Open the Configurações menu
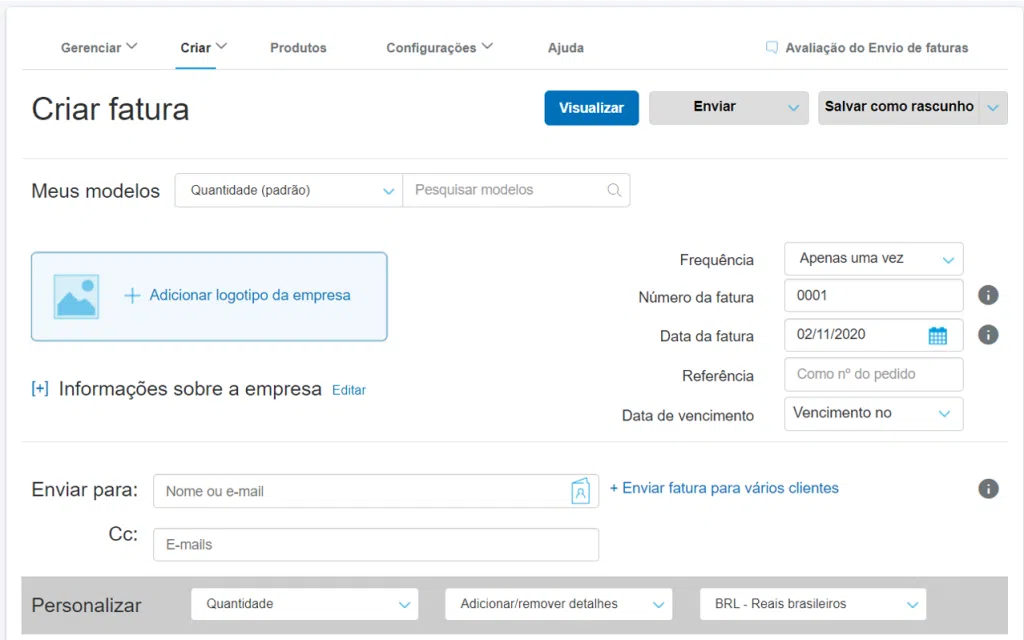The width and height of the screenshot is (1024, 640). [439, 47]
